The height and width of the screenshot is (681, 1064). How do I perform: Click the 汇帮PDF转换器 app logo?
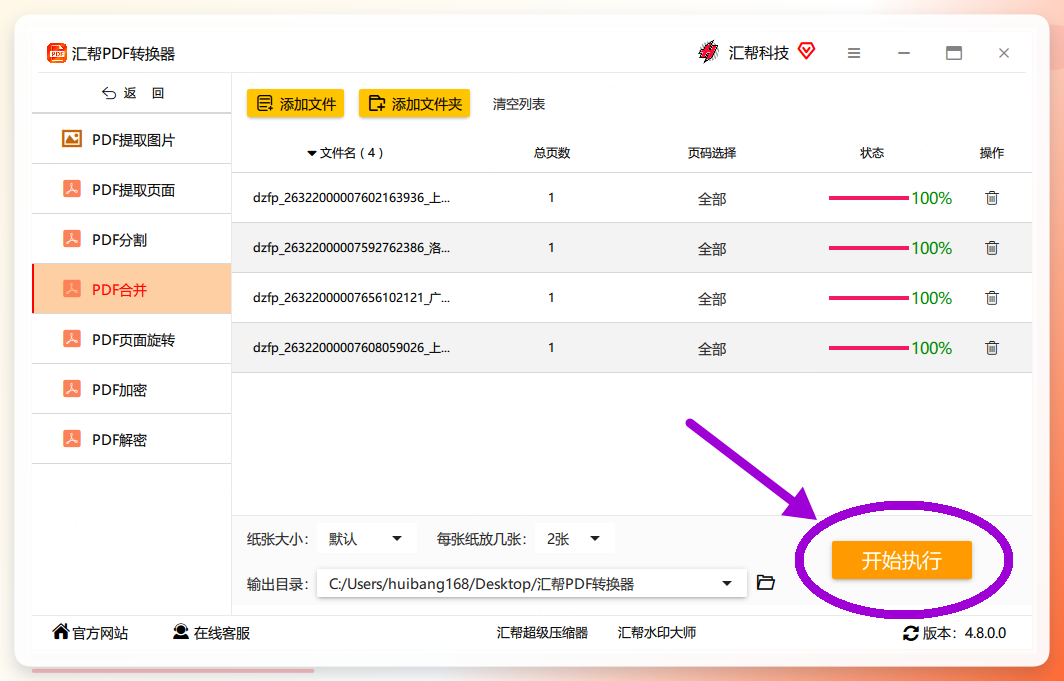[x=57, y=53]
